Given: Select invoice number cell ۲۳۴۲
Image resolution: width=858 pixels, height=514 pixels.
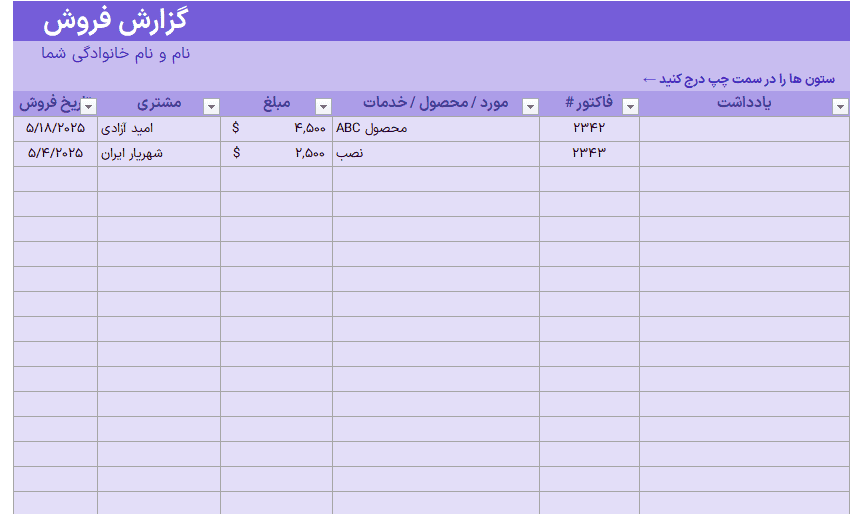Looking at the screenshot, I should tap(589, 129).
